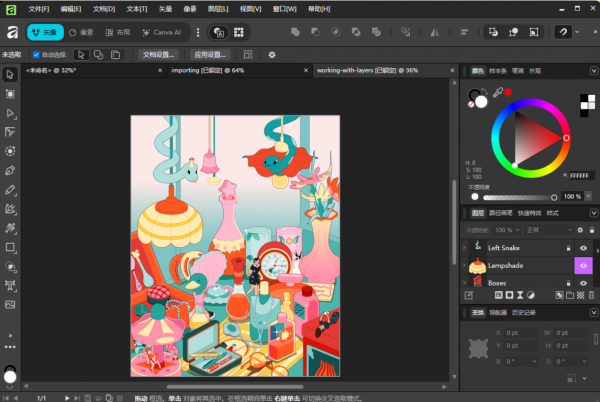600x402 pixels.
Task: Add a group folder in Layers panel
Action: tap(570, 295)
